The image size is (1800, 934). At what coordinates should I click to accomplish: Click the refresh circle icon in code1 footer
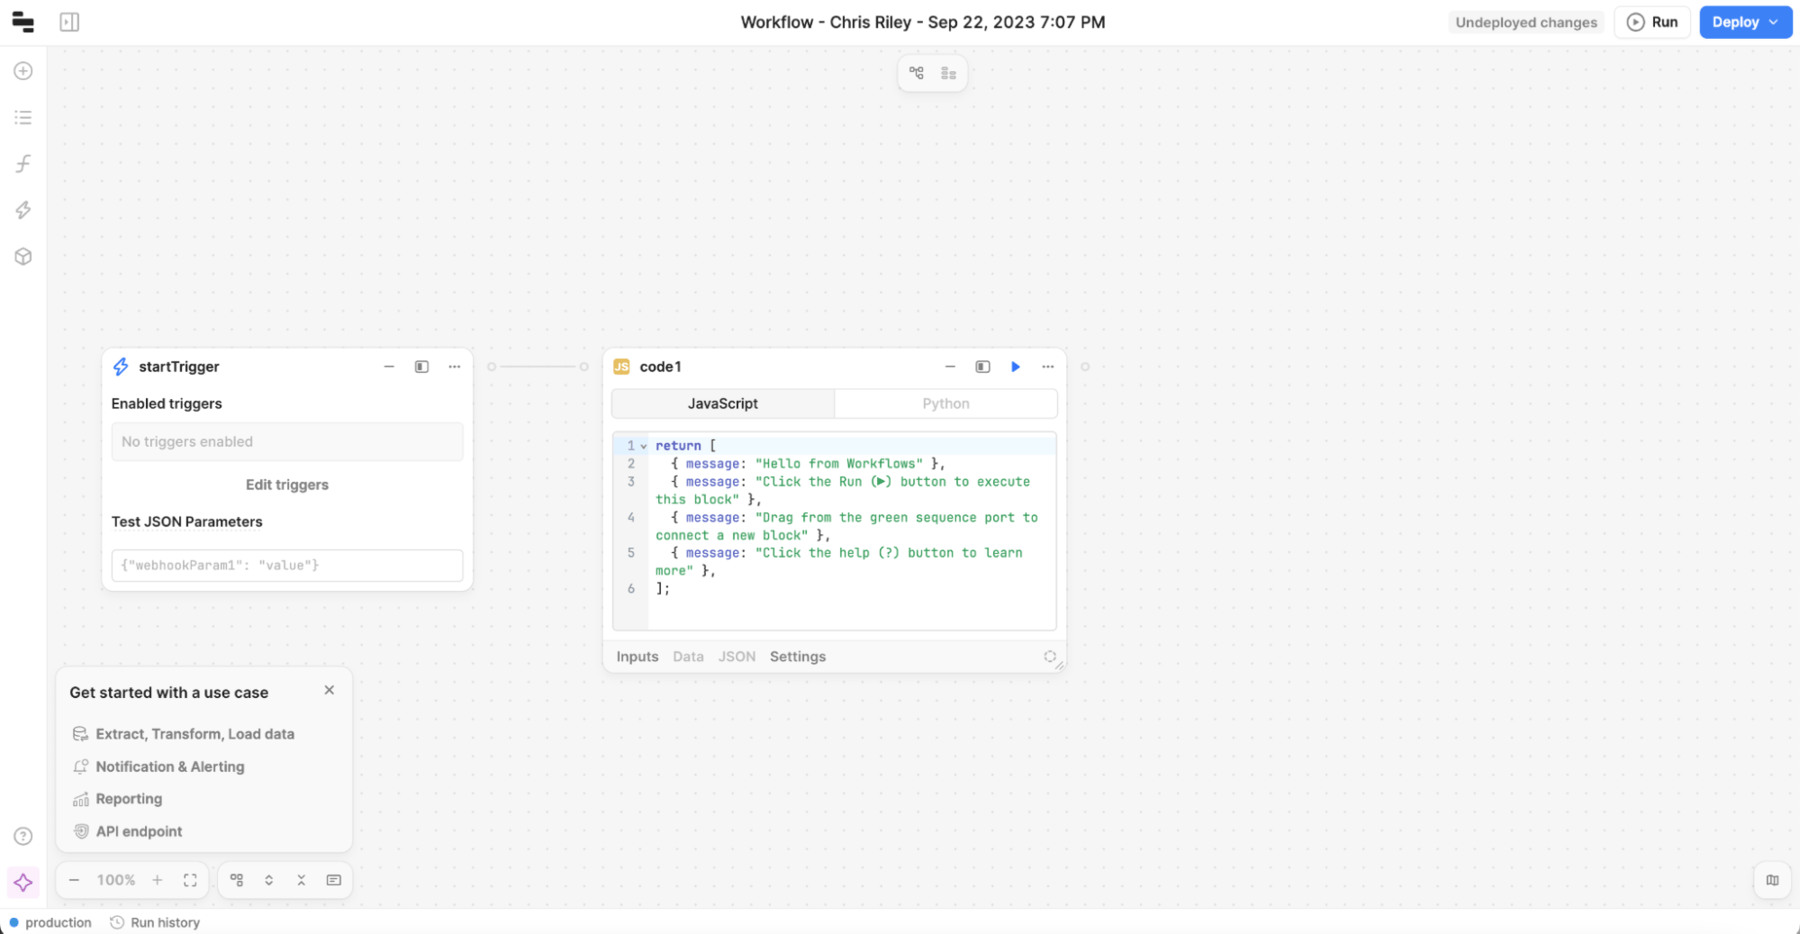pyautogui.click(x=1049, y=657)
